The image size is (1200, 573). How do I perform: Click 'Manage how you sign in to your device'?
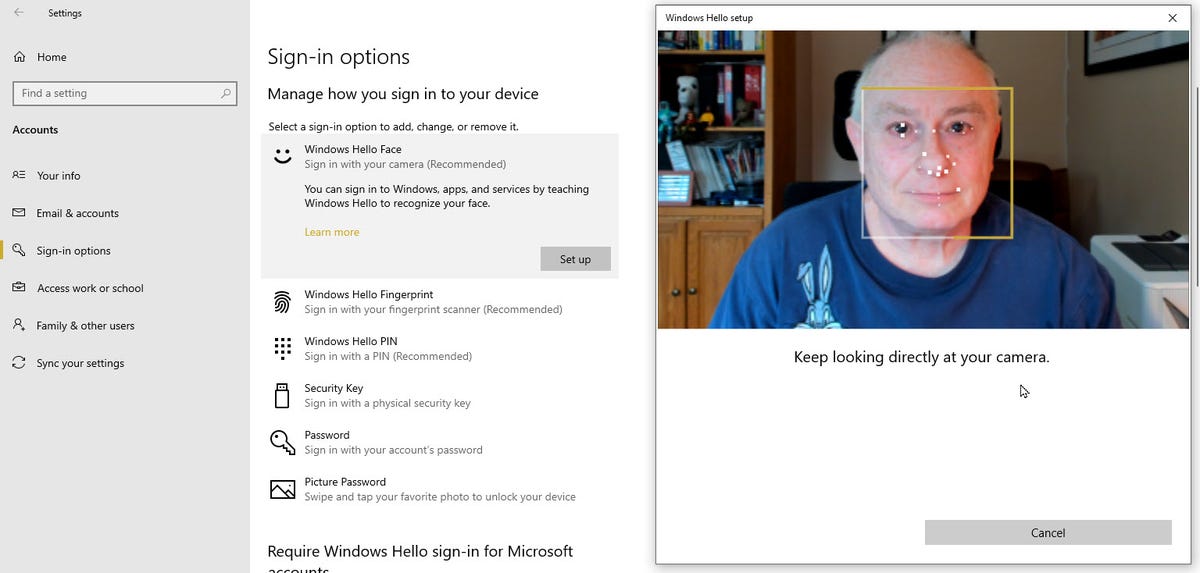coord(403,94)
